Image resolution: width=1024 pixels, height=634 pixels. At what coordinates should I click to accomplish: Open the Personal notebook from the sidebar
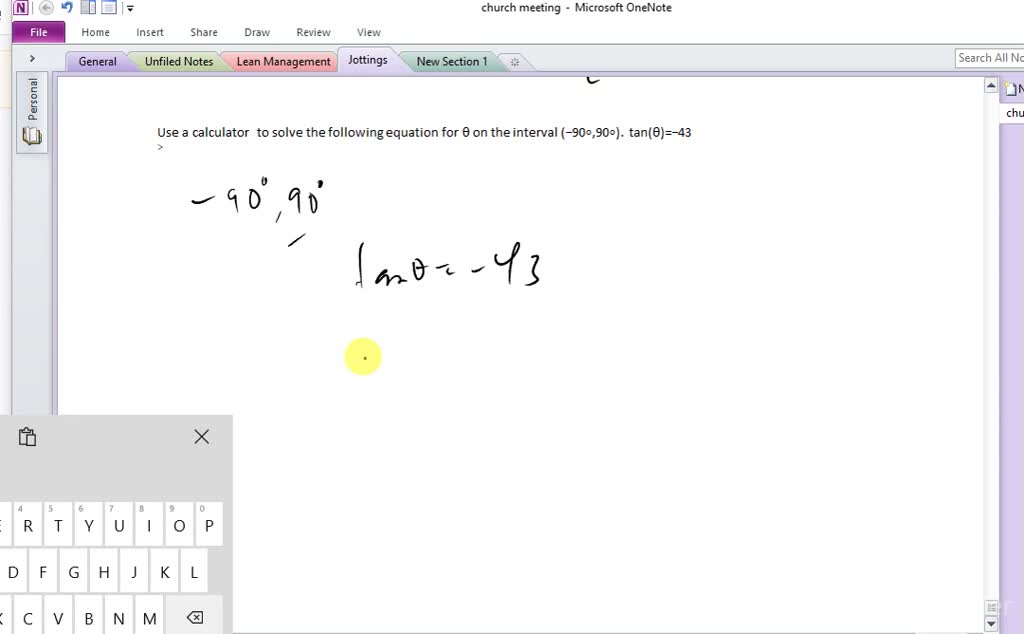coord(30,100)
